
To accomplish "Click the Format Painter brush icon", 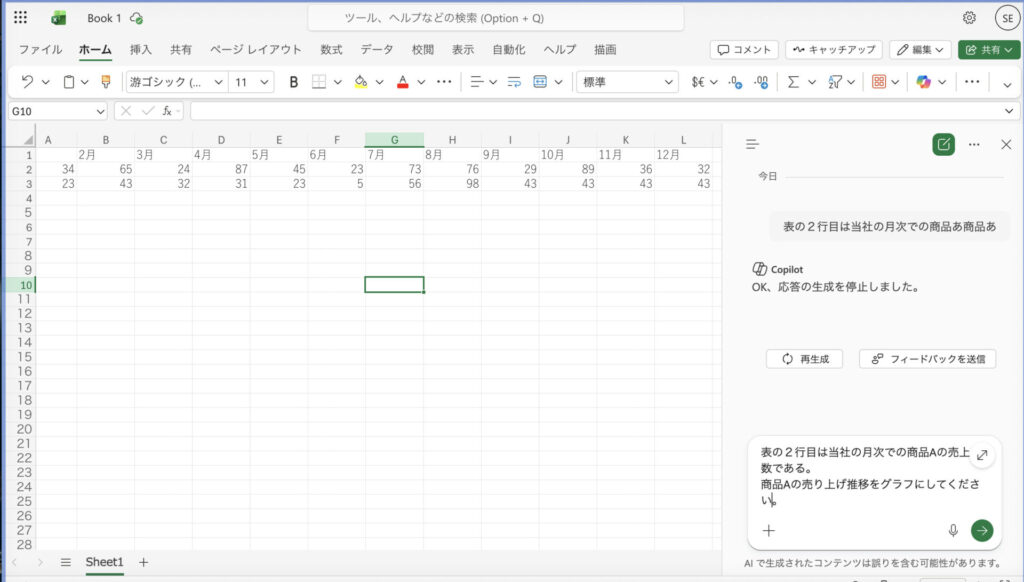I will pyautogui.click(x=105, y=82).
